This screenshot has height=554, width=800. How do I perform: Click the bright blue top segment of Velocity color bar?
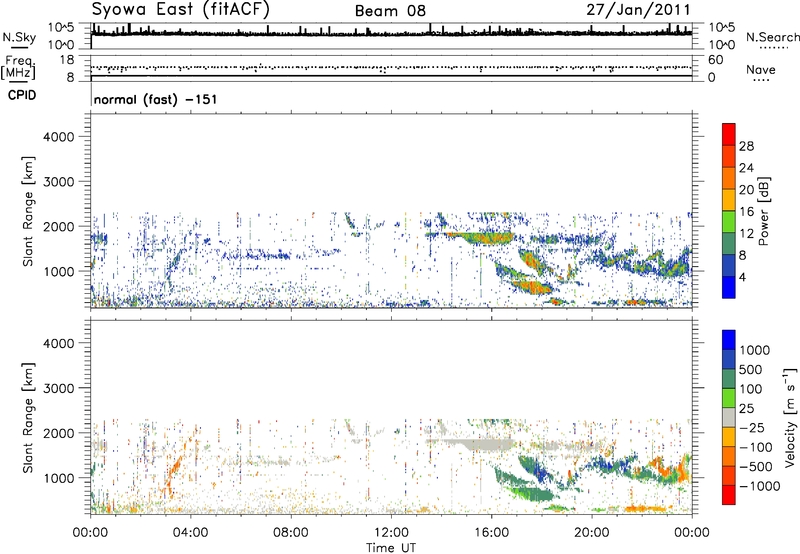click(729, 340)
